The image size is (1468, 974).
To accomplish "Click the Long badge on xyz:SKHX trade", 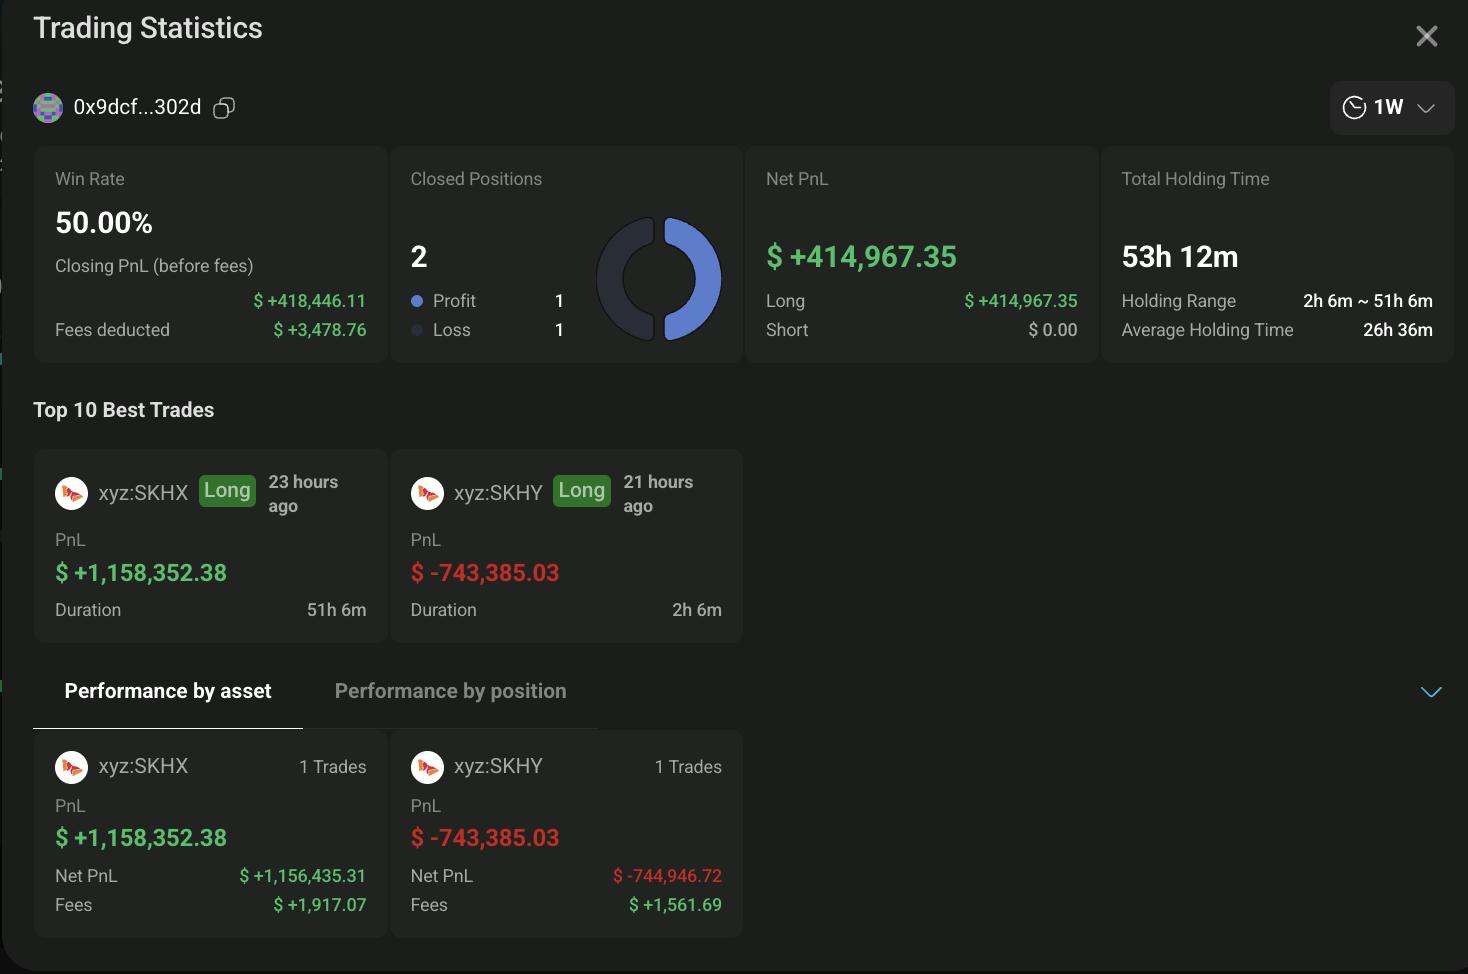I will [x=227, y=491].
